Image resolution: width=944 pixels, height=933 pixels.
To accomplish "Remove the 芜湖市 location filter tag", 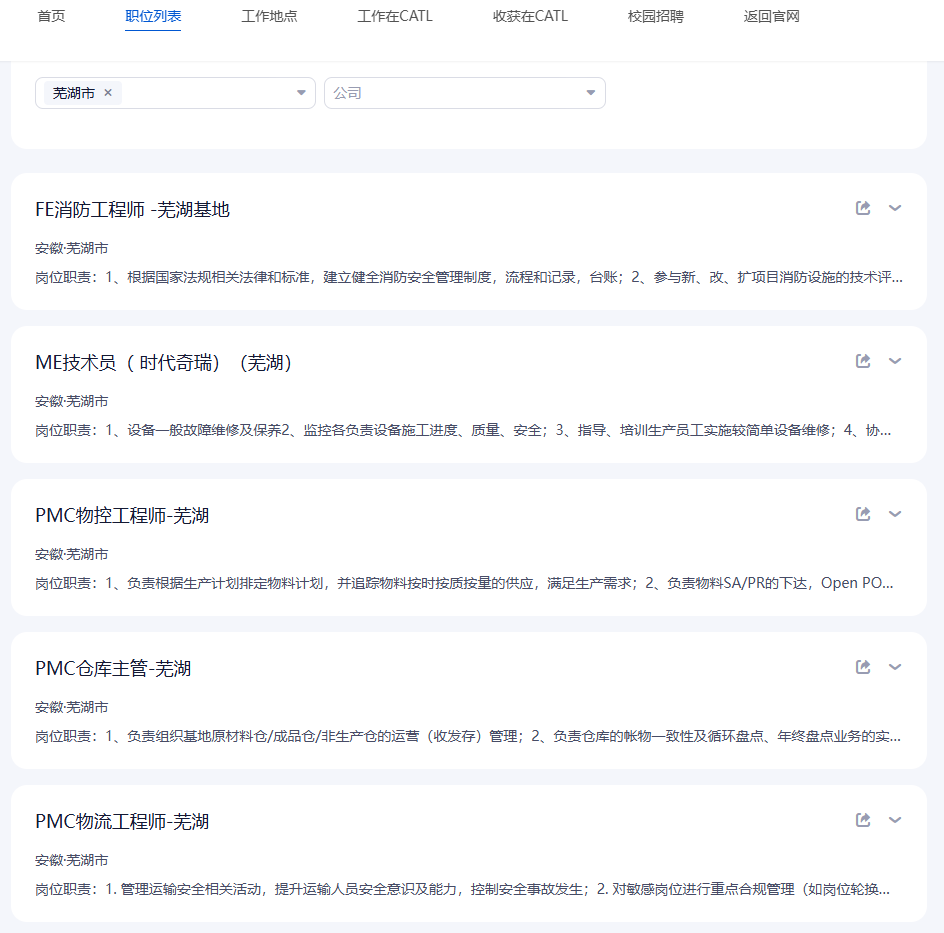I will (108, 93).
